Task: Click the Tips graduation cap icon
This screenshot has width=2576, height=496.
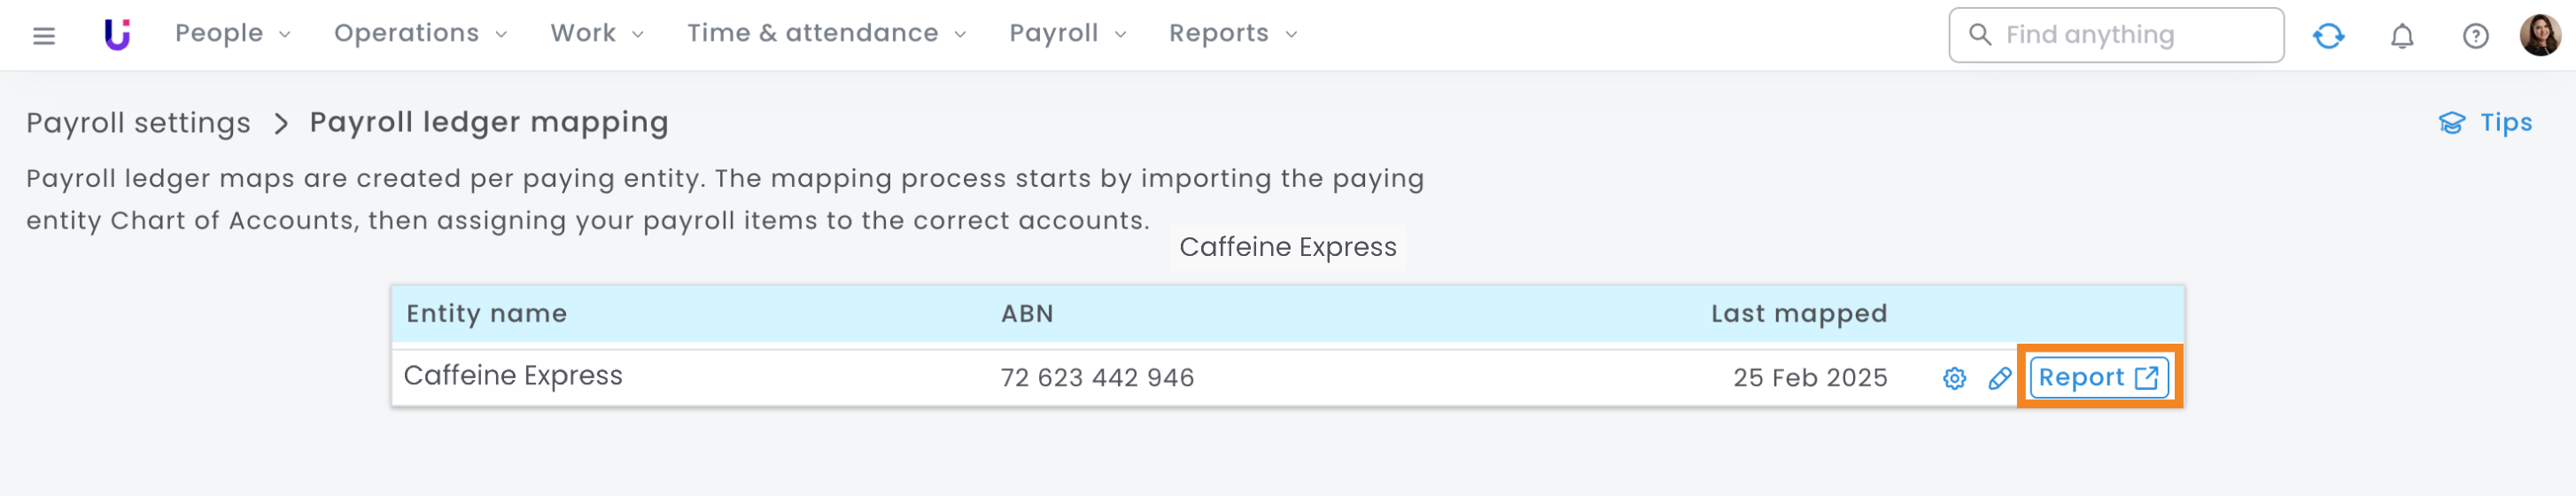Action: click(2451, 123)
